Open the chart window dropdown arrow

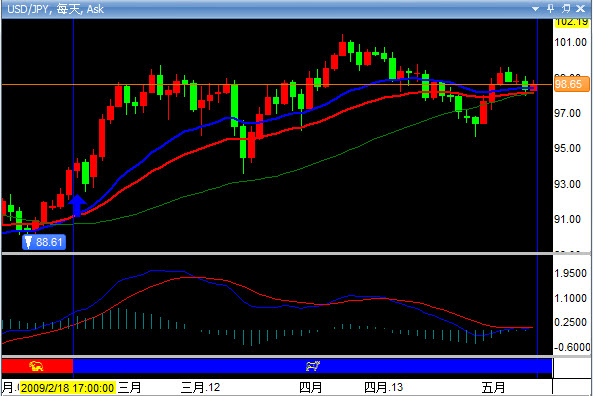(535, 9)
